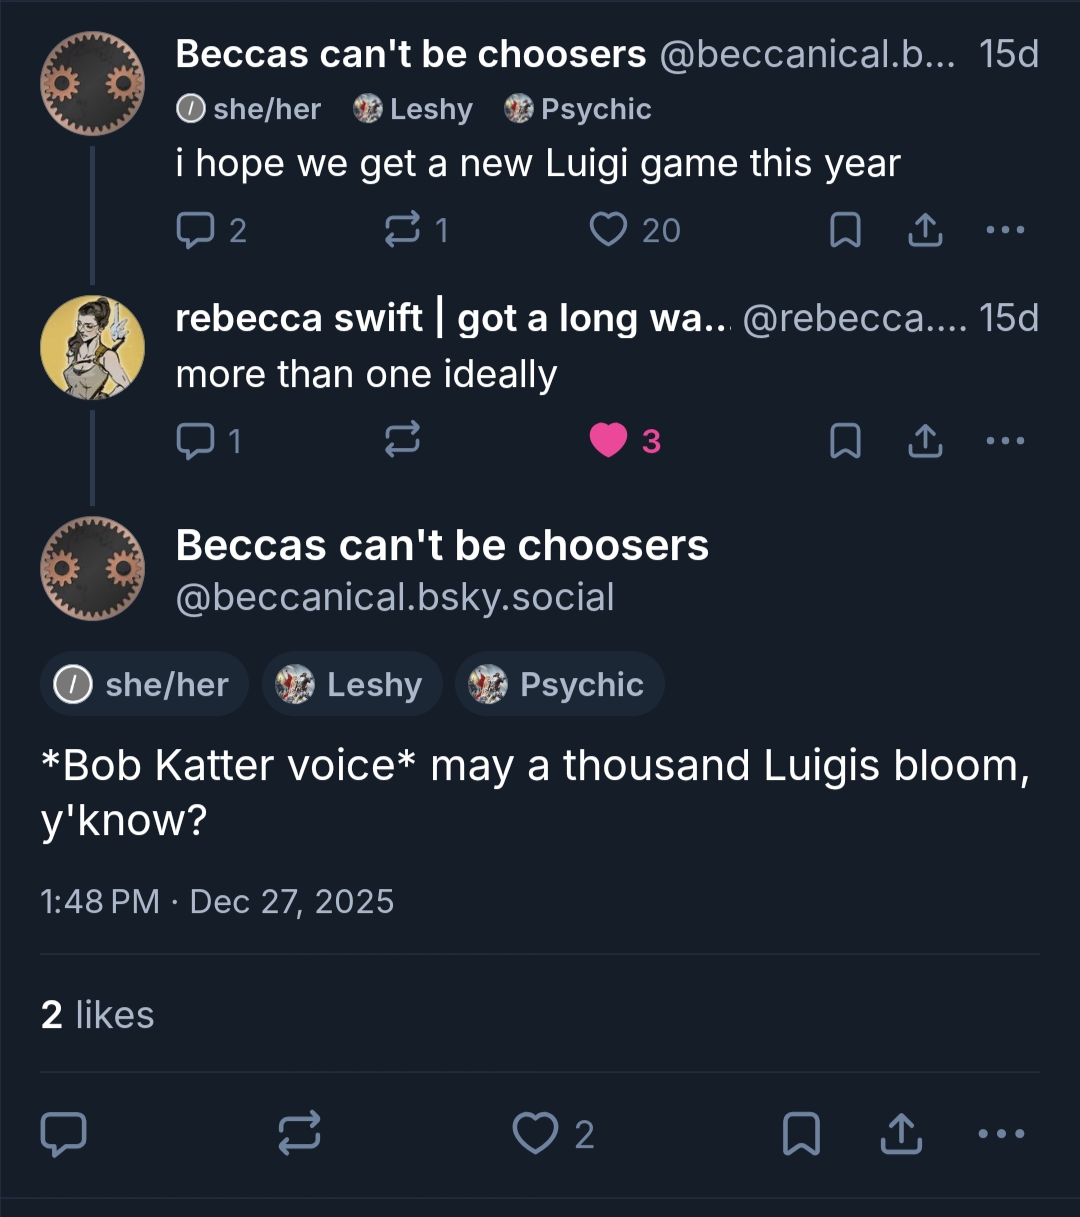Click the large Leshy label badge
Screen dimensions: 1080x1217
coord(352,685)
